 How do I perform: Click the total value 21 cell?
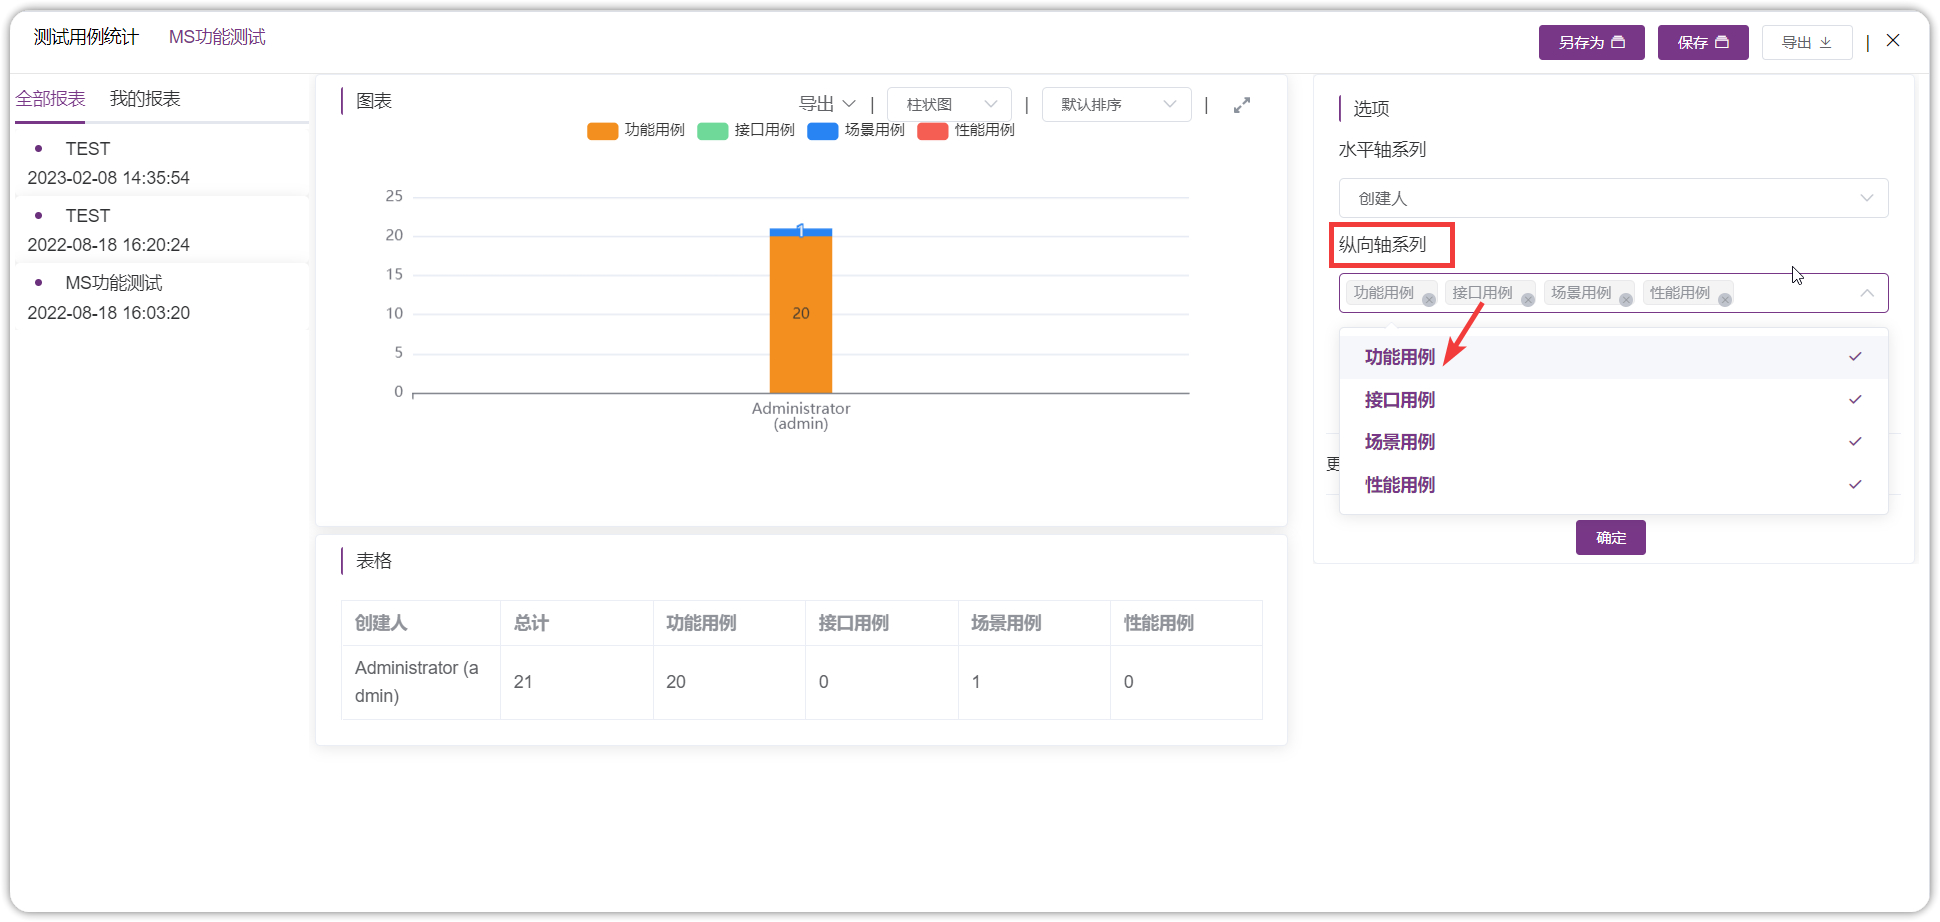(576, 682)
